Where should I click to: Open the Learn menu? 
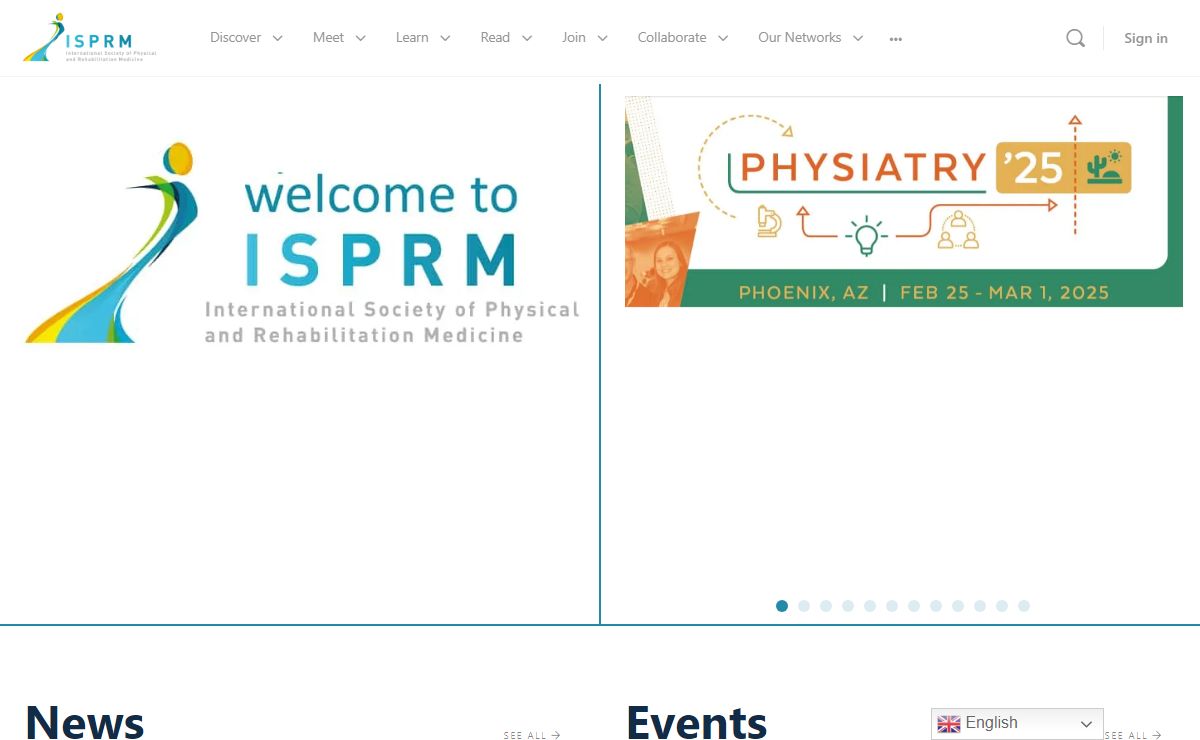pos(412,37)
